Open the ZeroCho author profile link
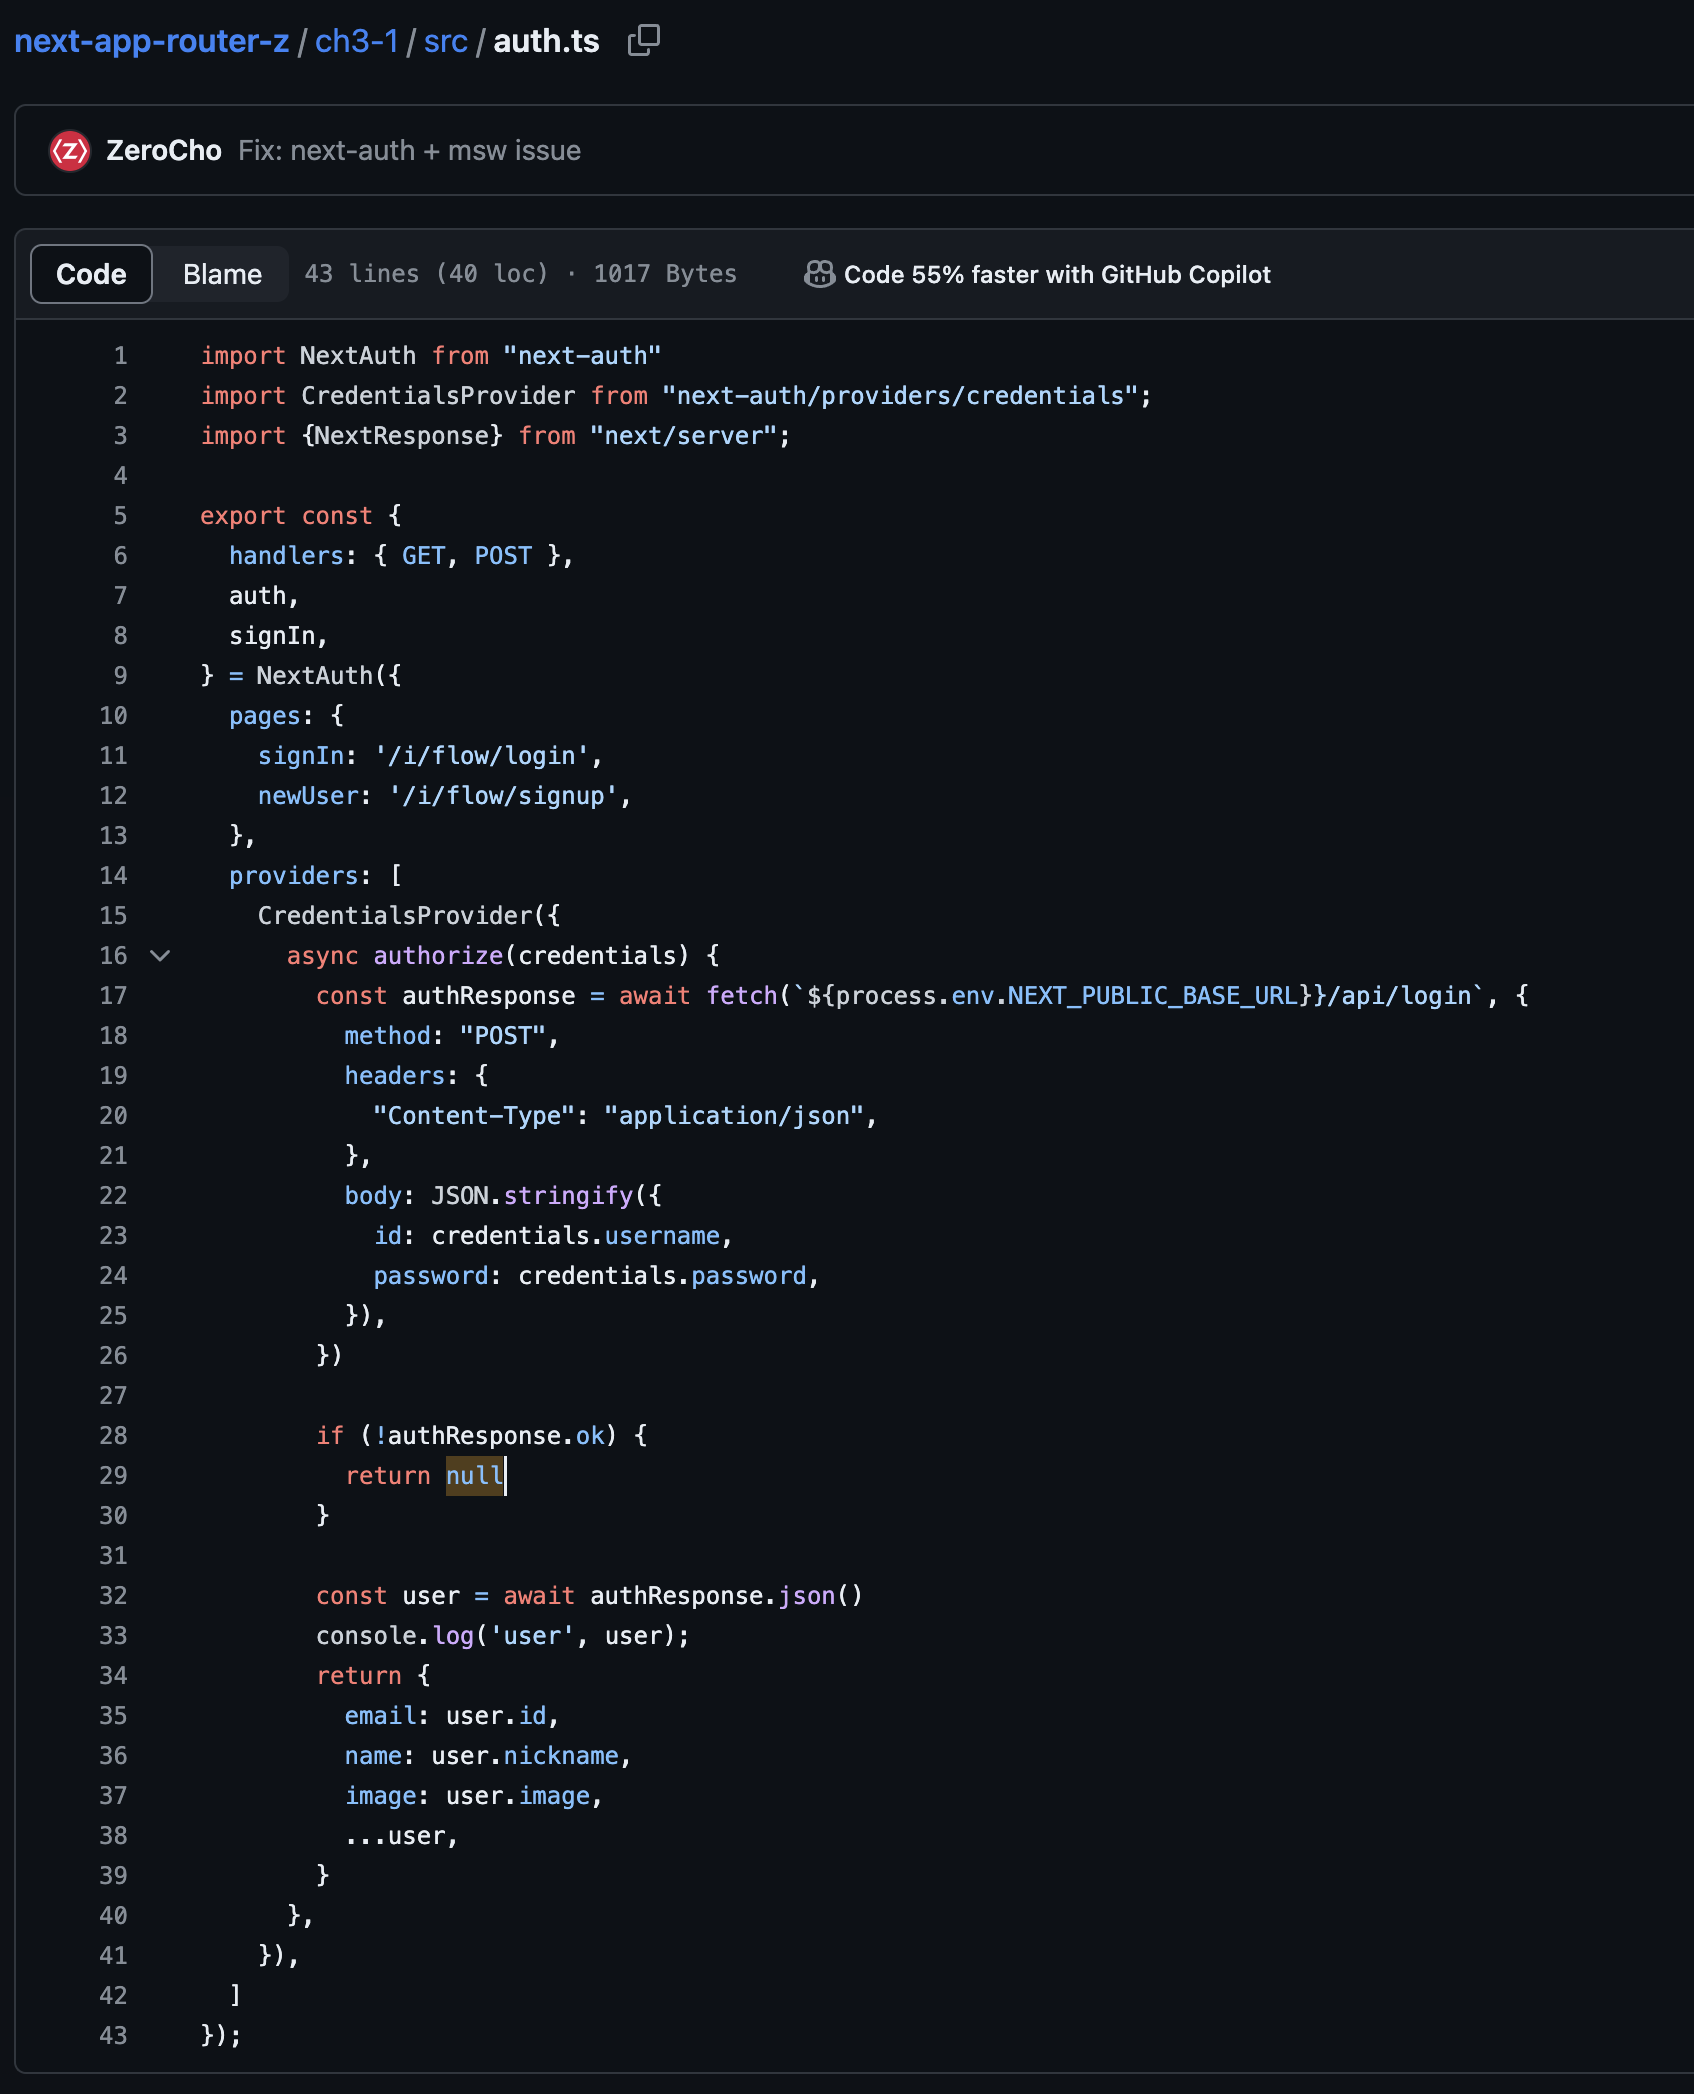1694x2094 pixels. click(164, 151)
